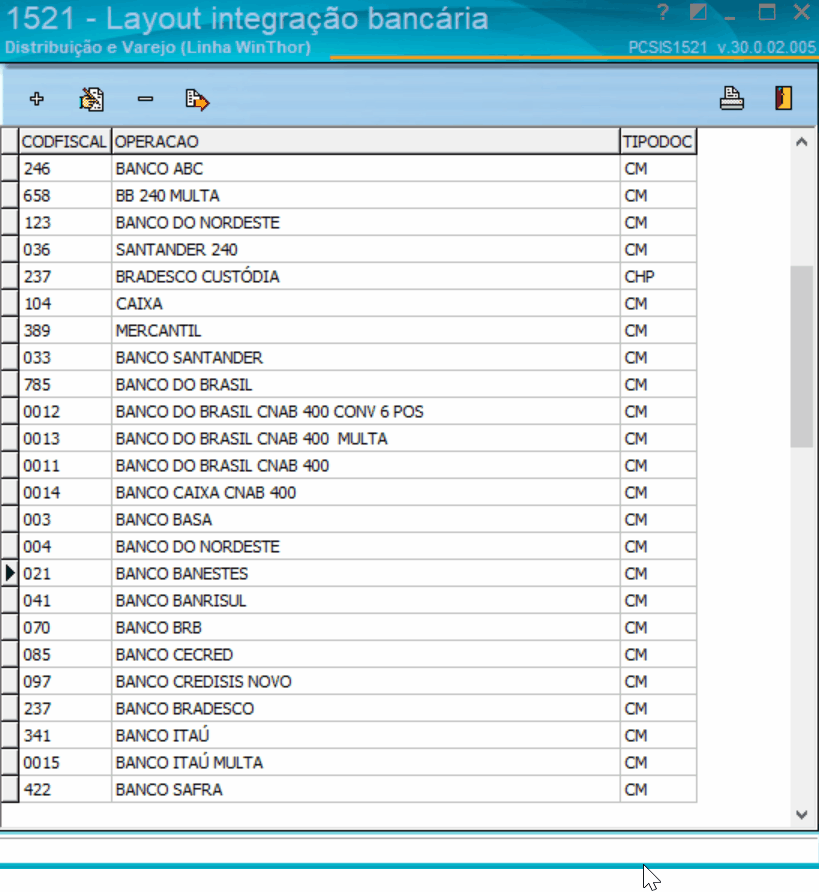Image resolution: width=819 pixels, height=892 pixels.
Task: Sort by TIPODOC column header
Action: 658,141
